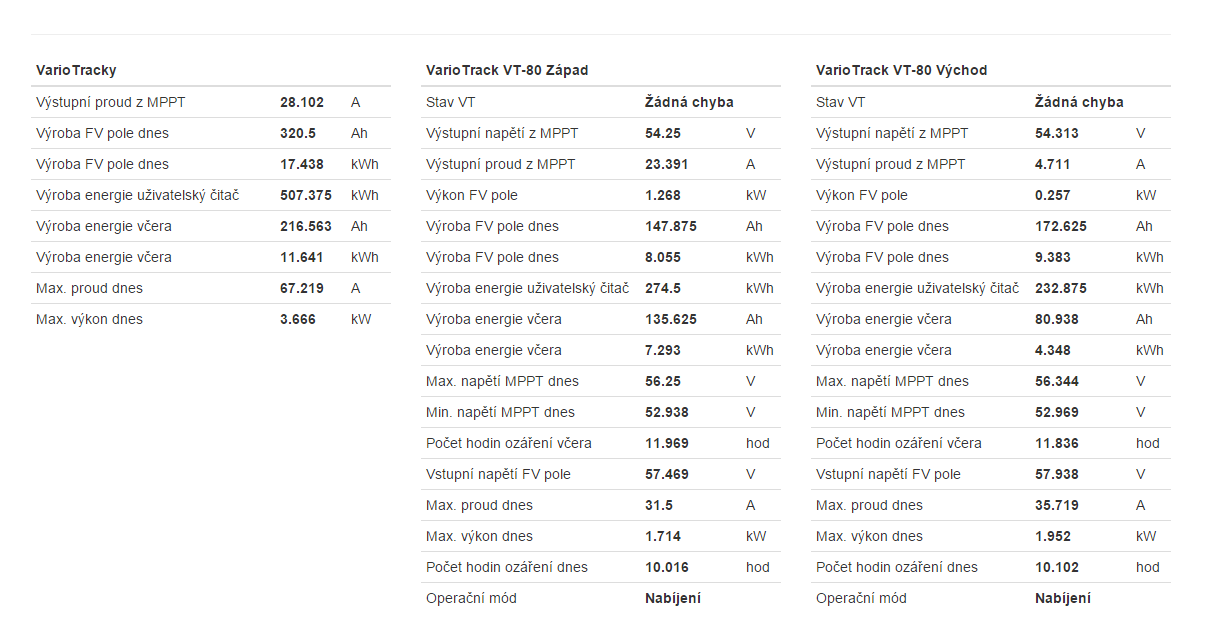1212x638 pixels.
Task: Click Západ Výkon FV pole 1.268 value
Action: (663, 195)
